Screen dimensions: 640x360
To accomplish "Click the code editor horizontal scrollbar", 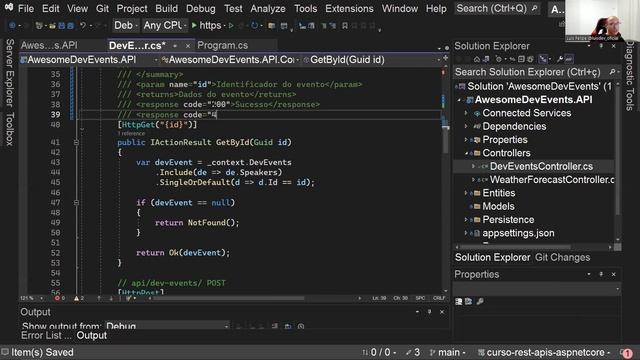I will pyautogui.click(x=229, y=298).
